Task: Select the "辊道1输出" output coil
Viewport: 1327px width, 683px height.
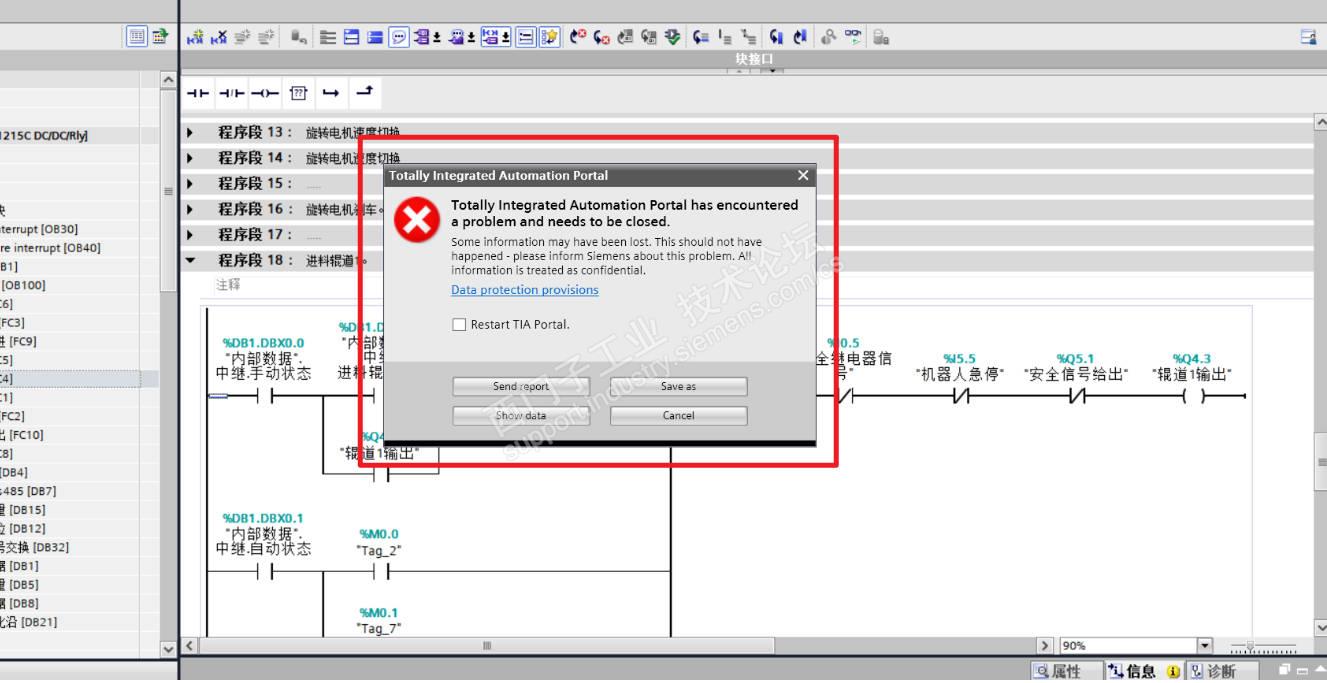Action: pyautogui.click(x=1192, y=396)
